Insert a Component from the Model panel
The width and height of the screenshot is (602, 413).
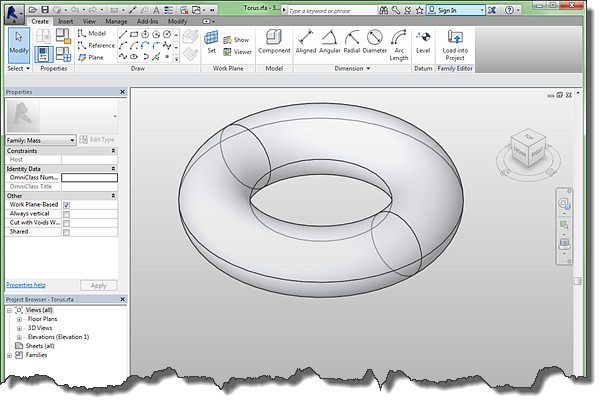[x=274, y=41]
